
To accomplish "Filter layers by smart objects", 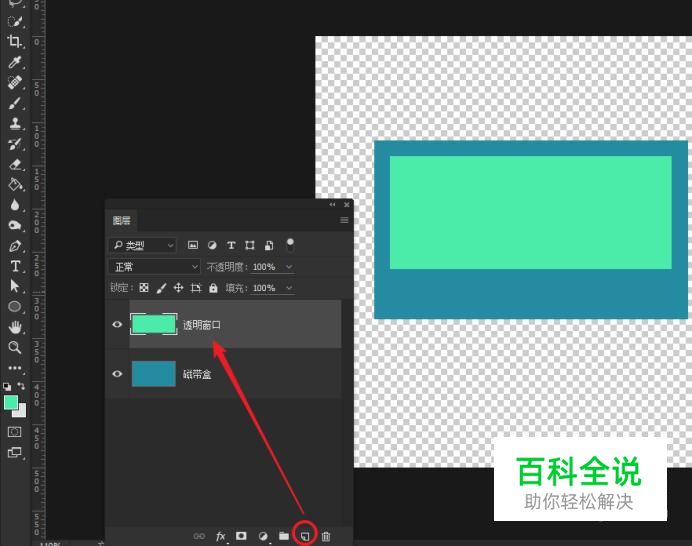I will [x=269, y=245].
